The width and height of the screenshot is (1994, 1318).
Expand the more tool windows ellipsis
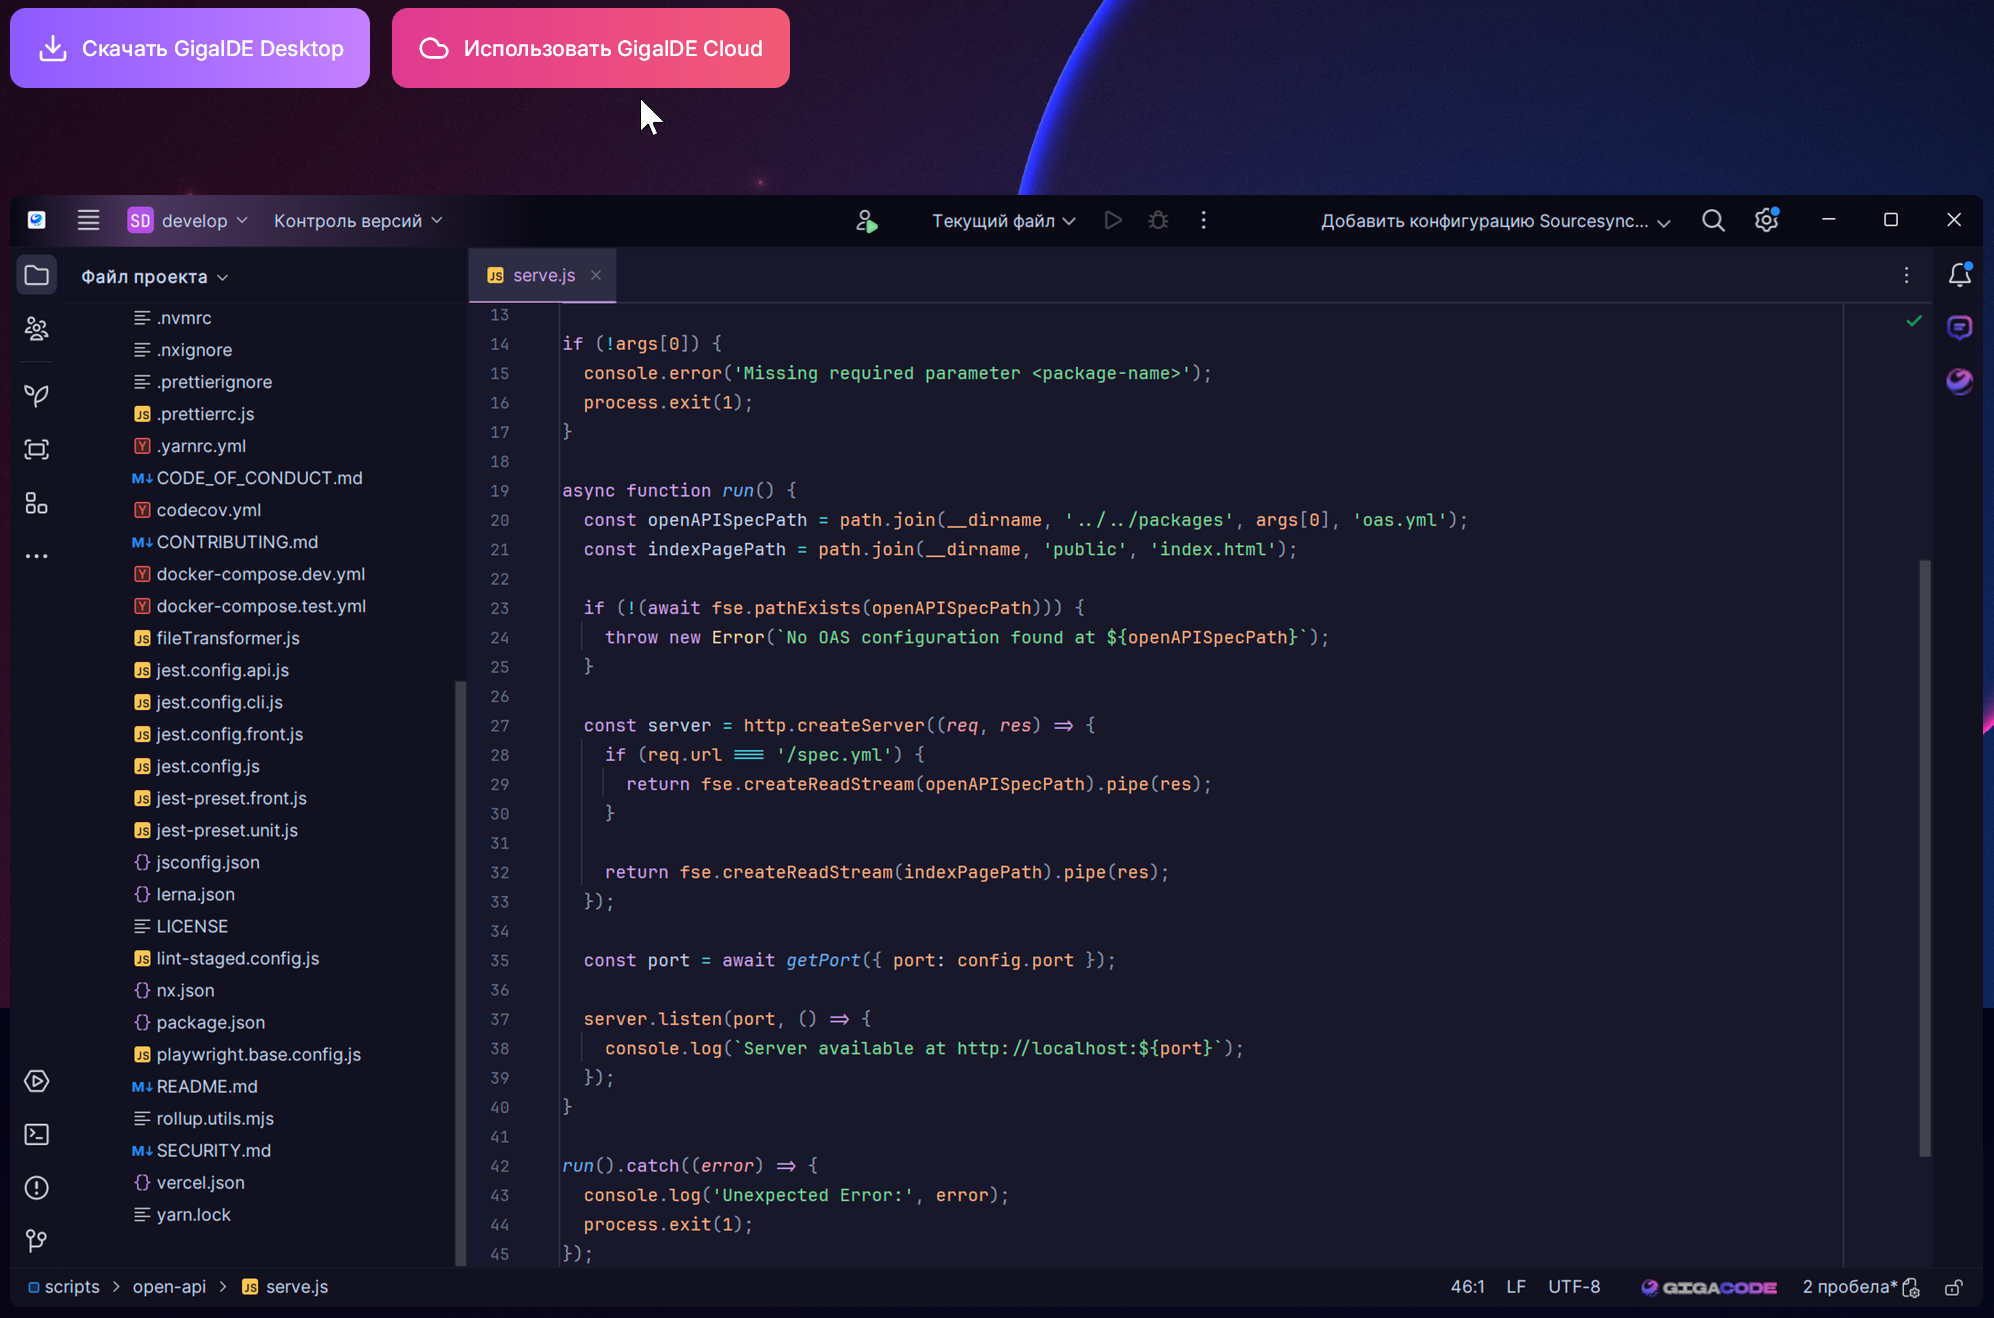pos(36,556)
